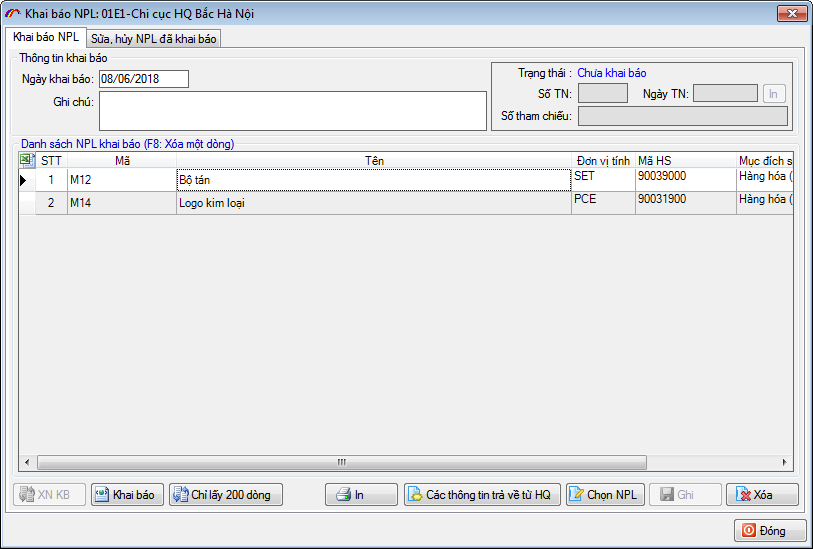
Task: Click the Đơn vị tính column header
Action: coord(603,160)
